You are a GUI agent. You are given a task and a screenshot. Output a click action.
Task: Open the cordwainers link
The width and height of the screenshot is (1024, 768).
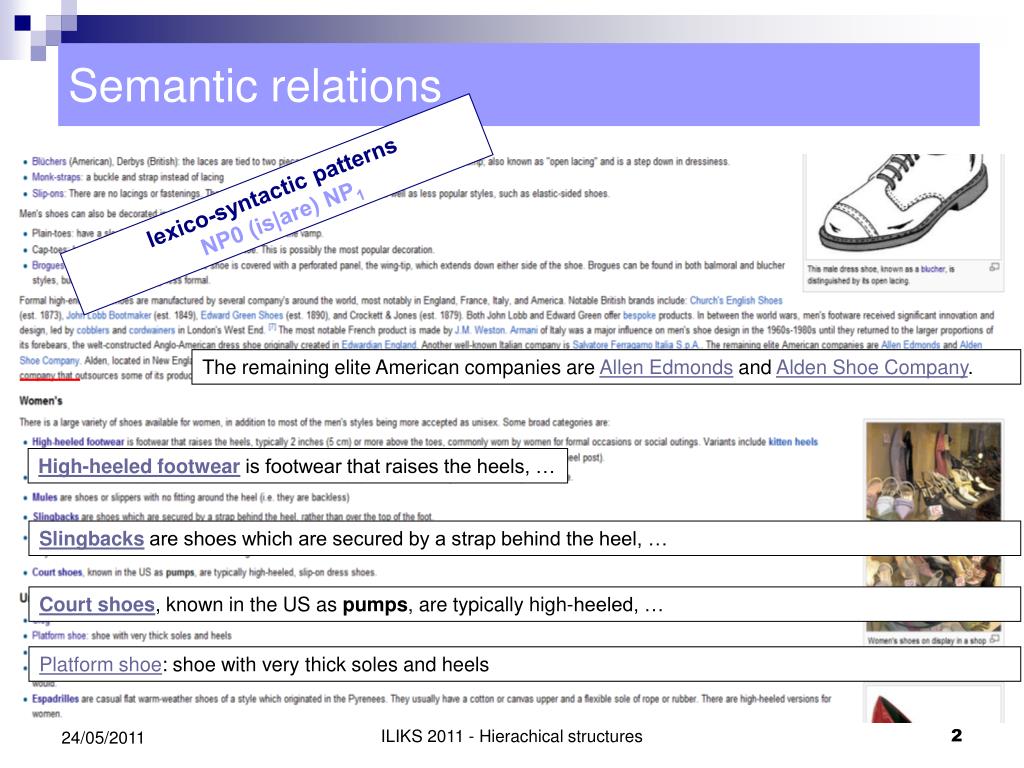point(152,330)
